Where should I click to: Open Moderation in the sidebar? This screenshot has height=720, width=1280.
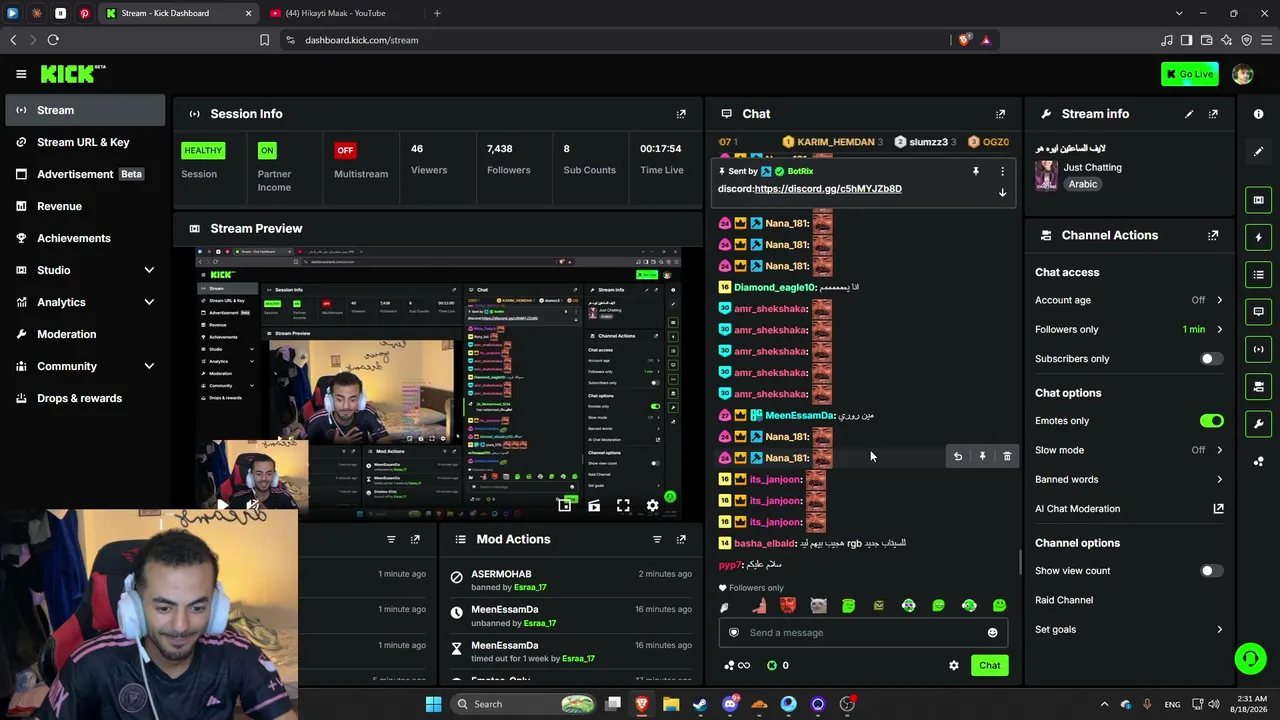tap(86, 334)
